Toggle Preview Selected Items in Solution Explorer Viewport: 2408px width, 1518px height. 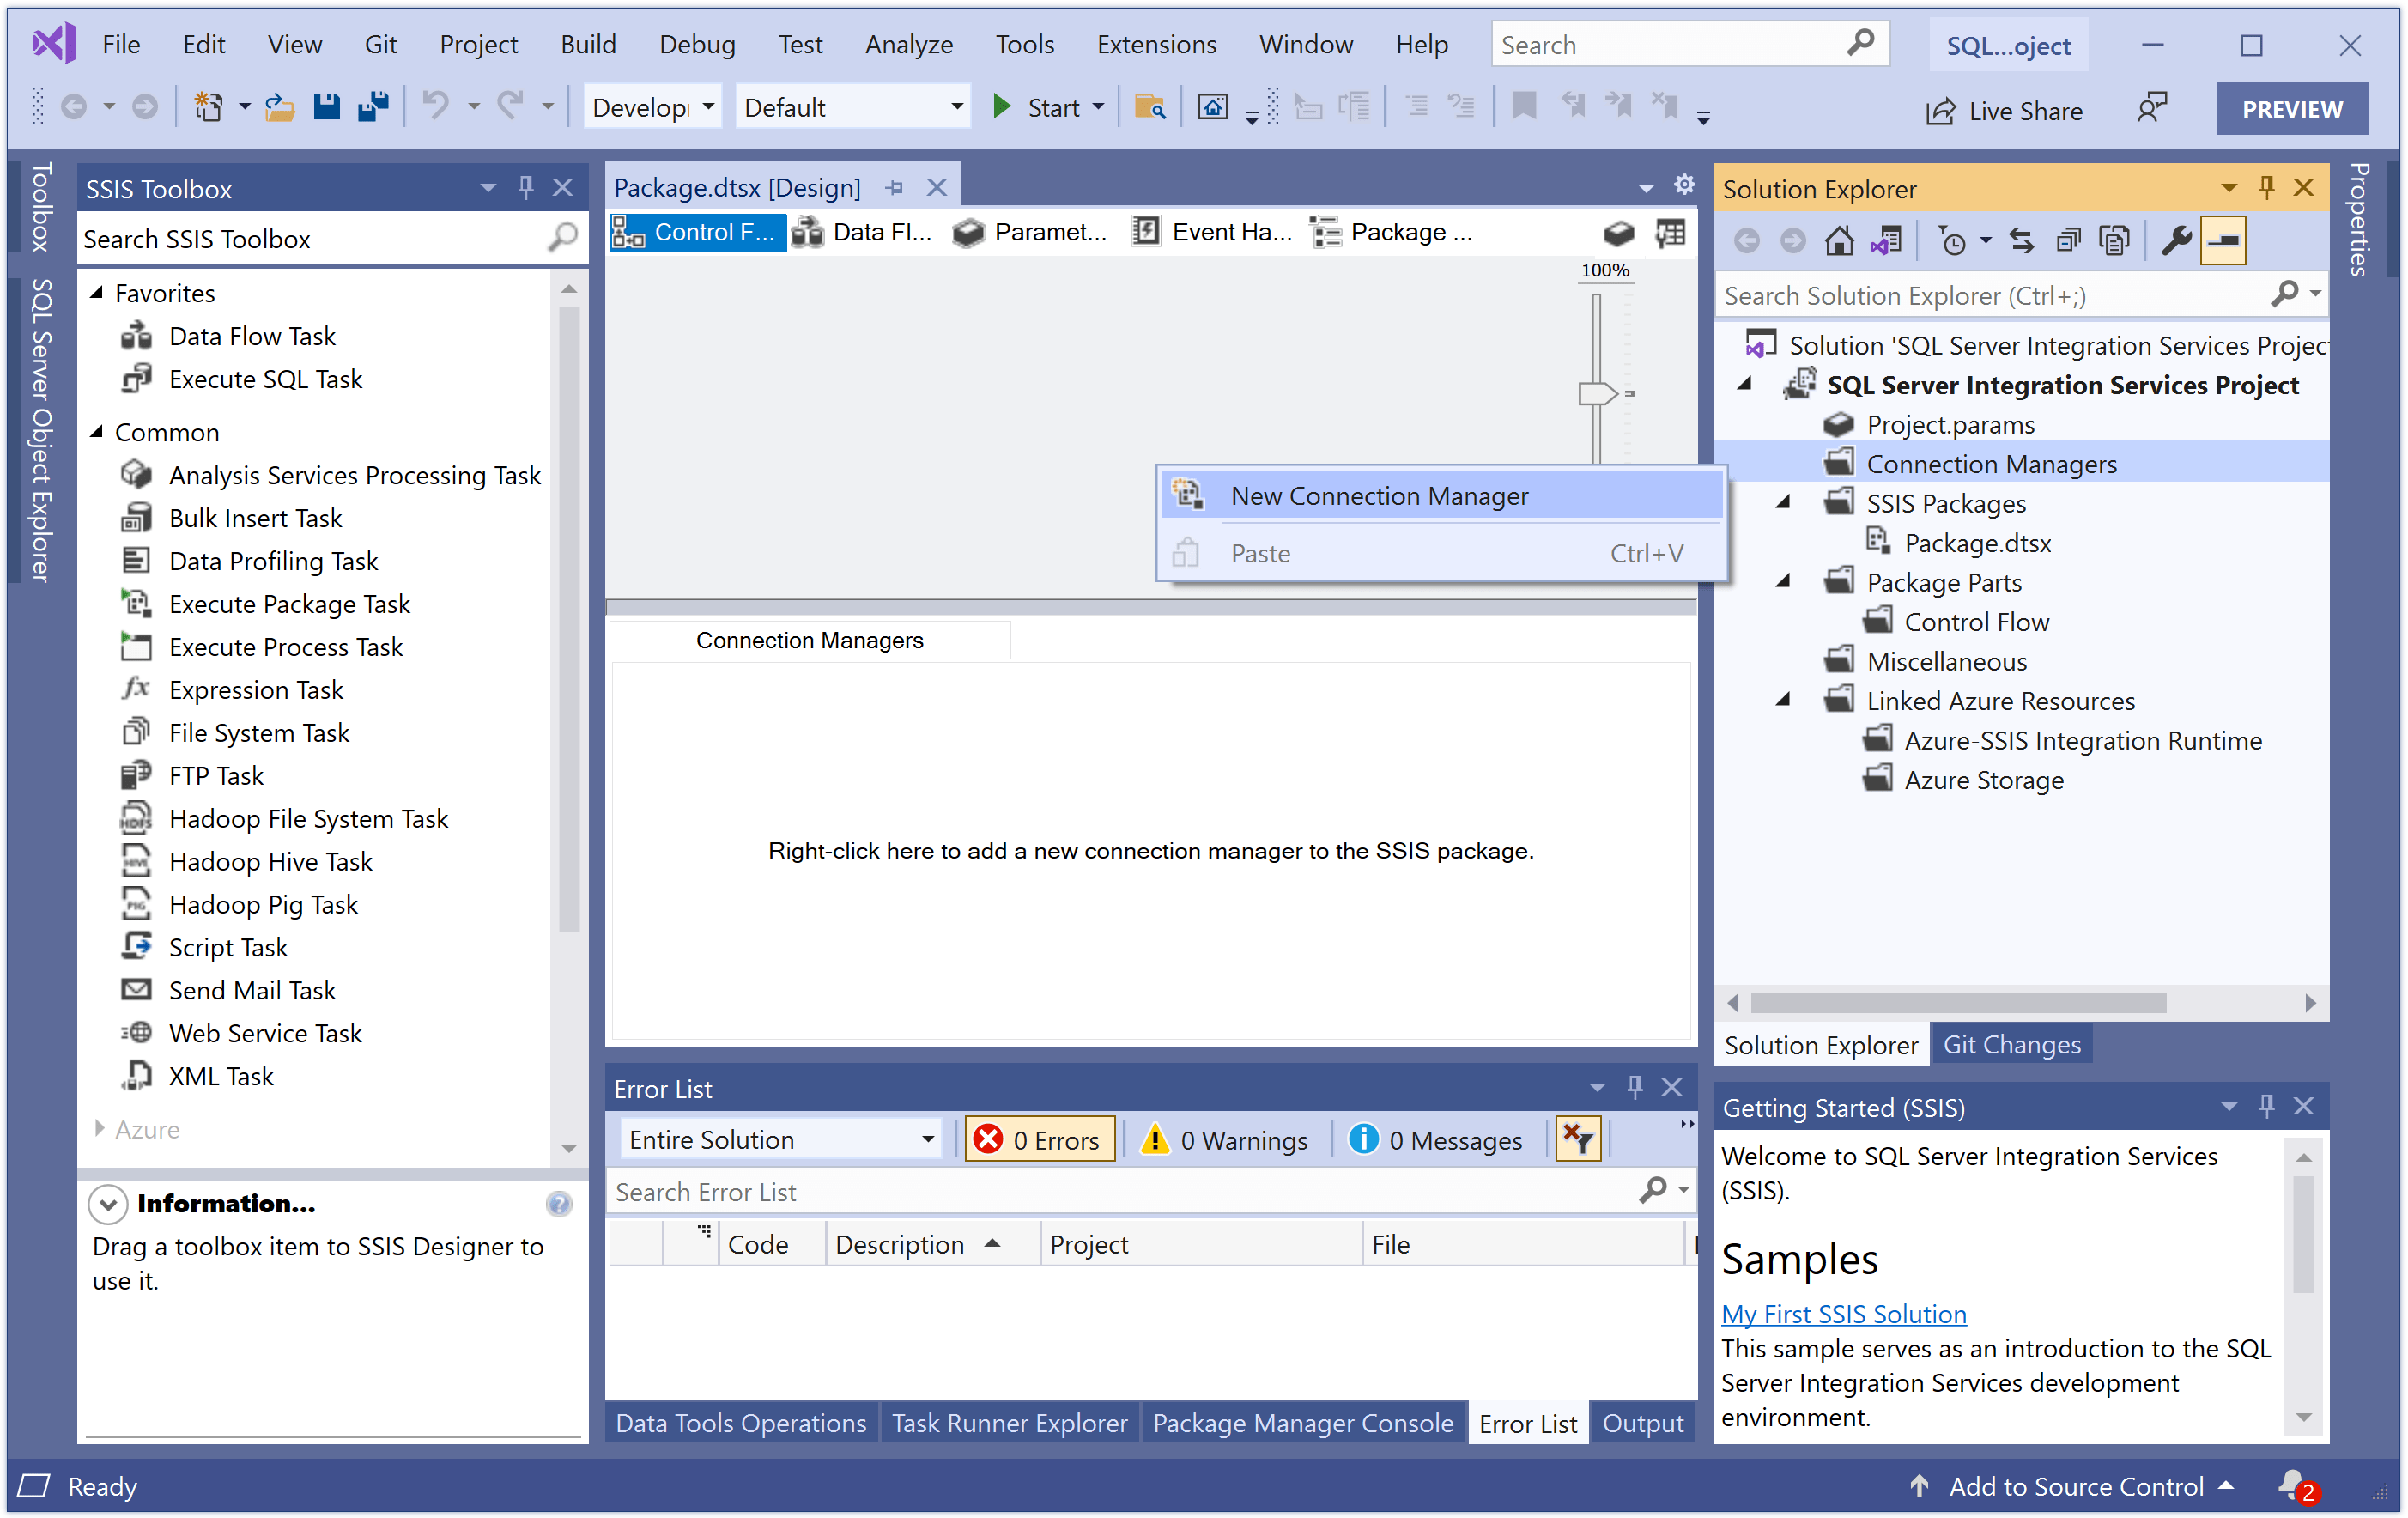[2223, 240]
